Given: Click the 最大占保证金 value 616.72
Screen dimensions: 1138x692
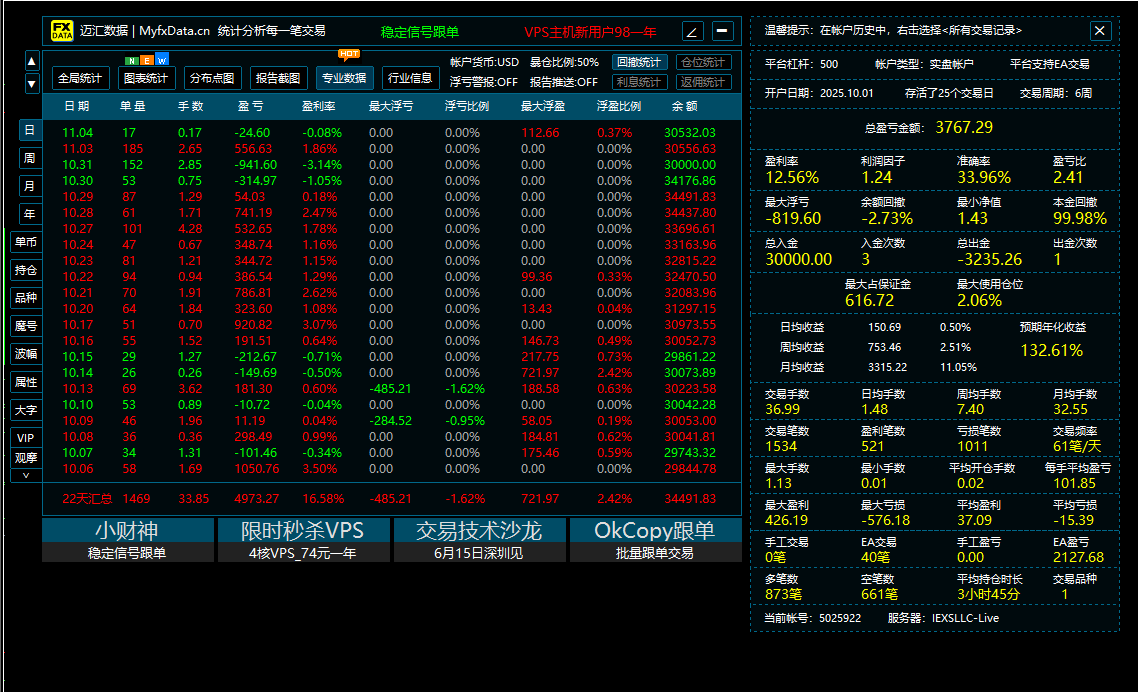Looking at the screenshot, I should tap(869, 301).
